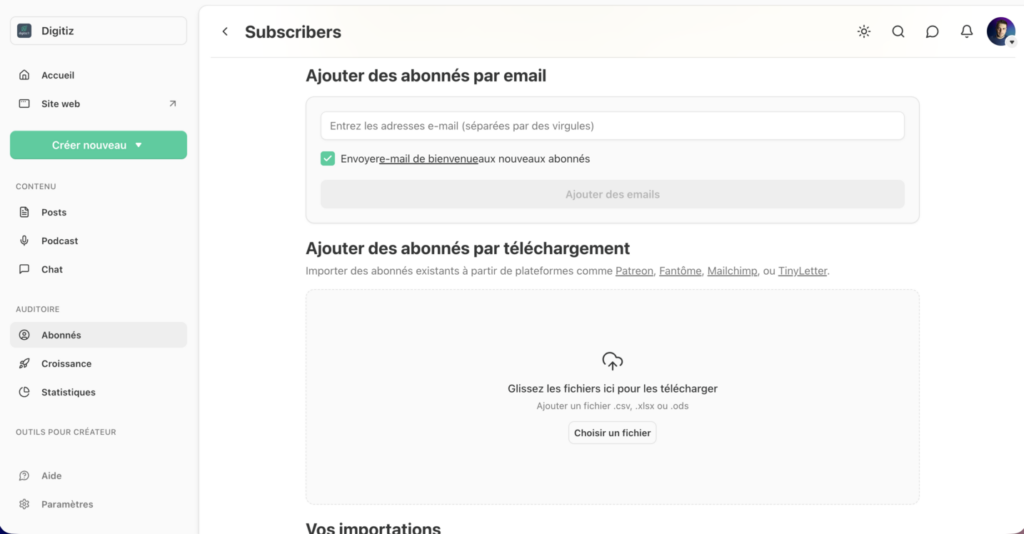Go to Podcast section

(99, 241)
